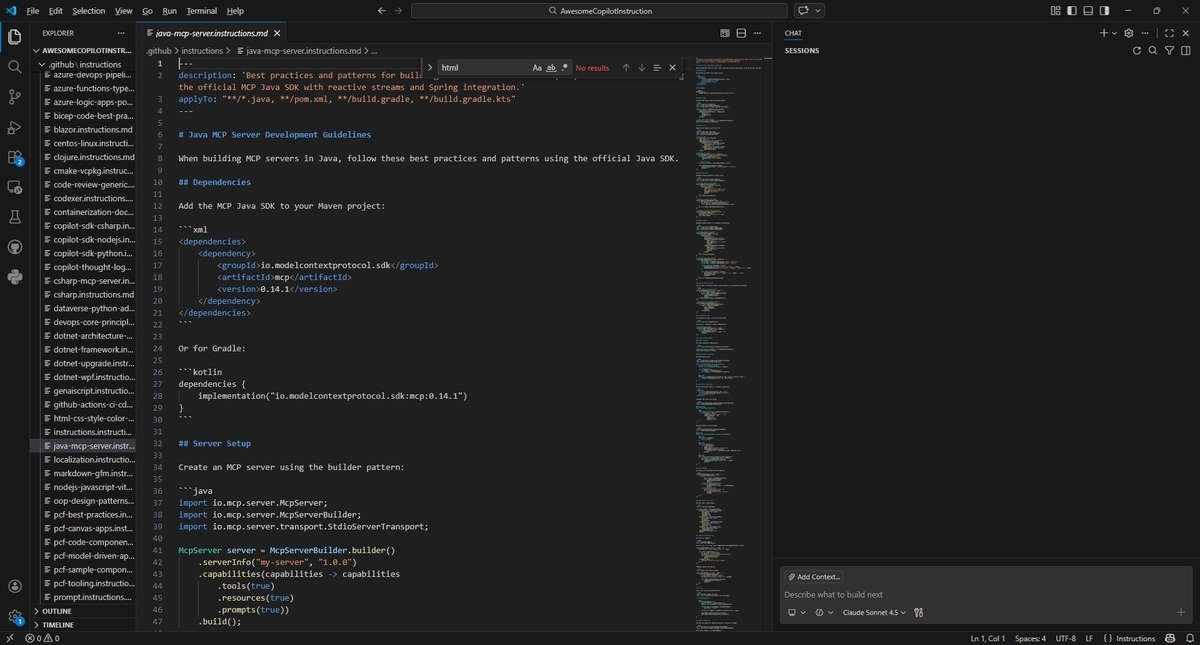
Task: Click the Add Context button
Action: pos(815,577)
